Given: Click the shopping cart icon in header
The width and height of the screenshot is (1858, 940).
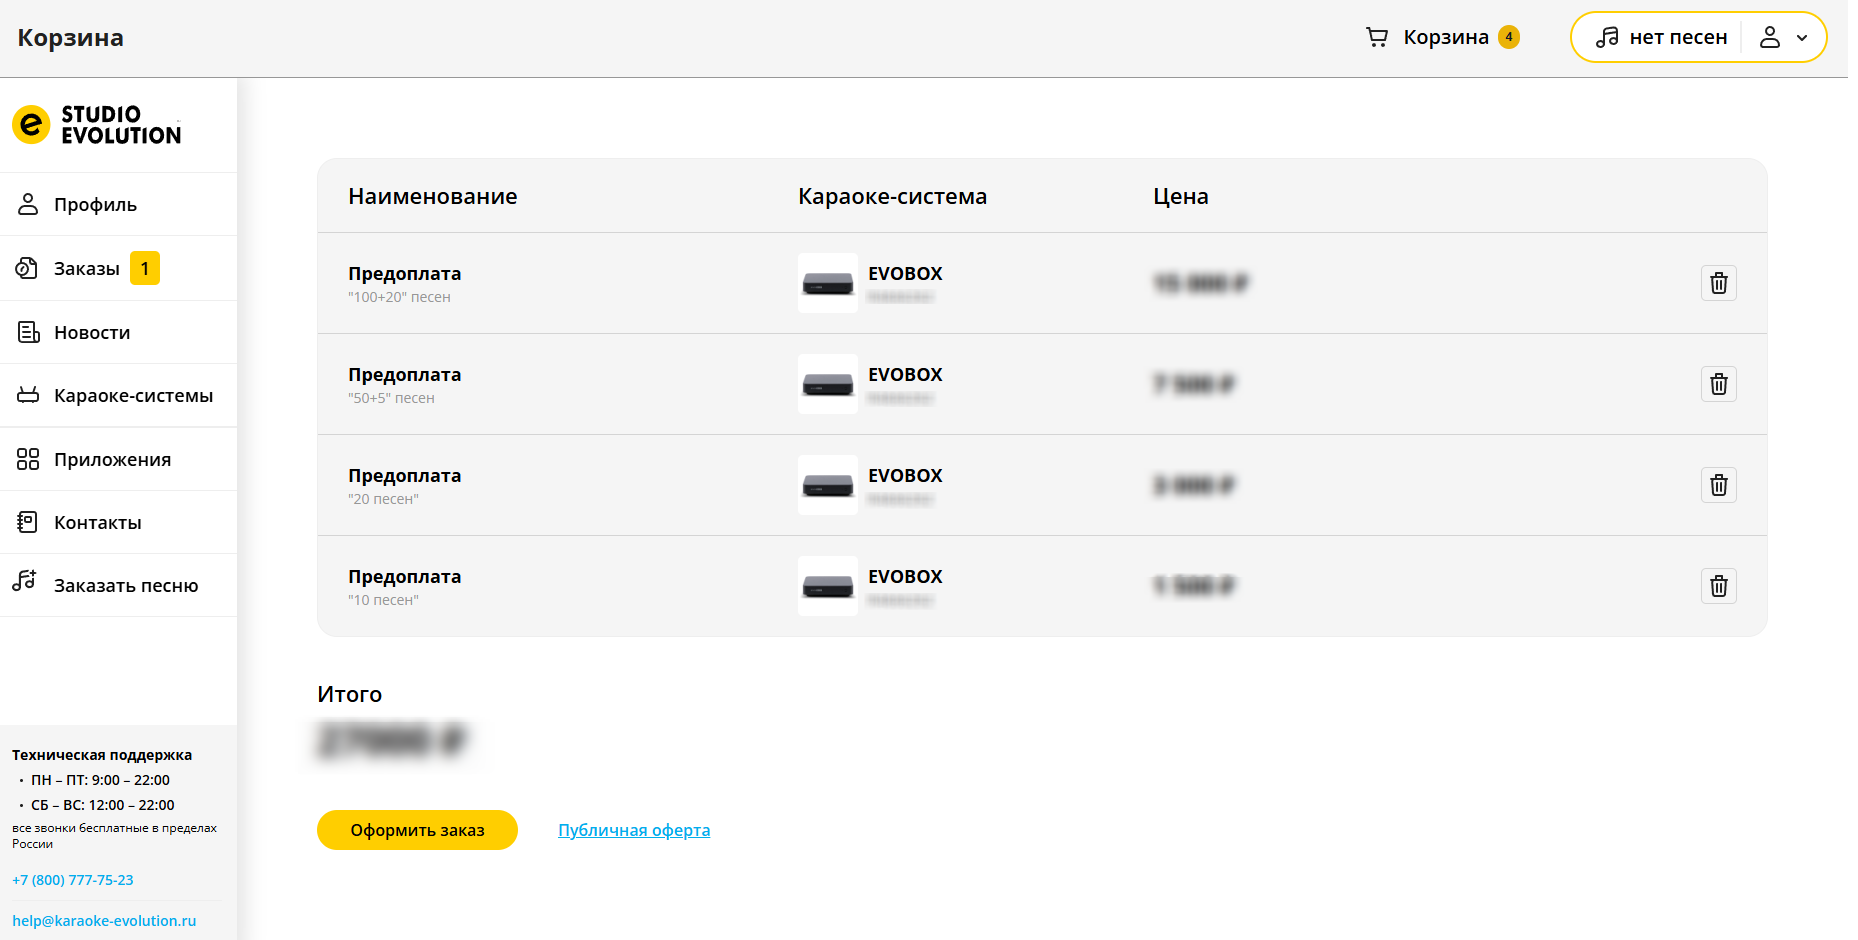Looking at the screenshot, I should pos(1377,37).
